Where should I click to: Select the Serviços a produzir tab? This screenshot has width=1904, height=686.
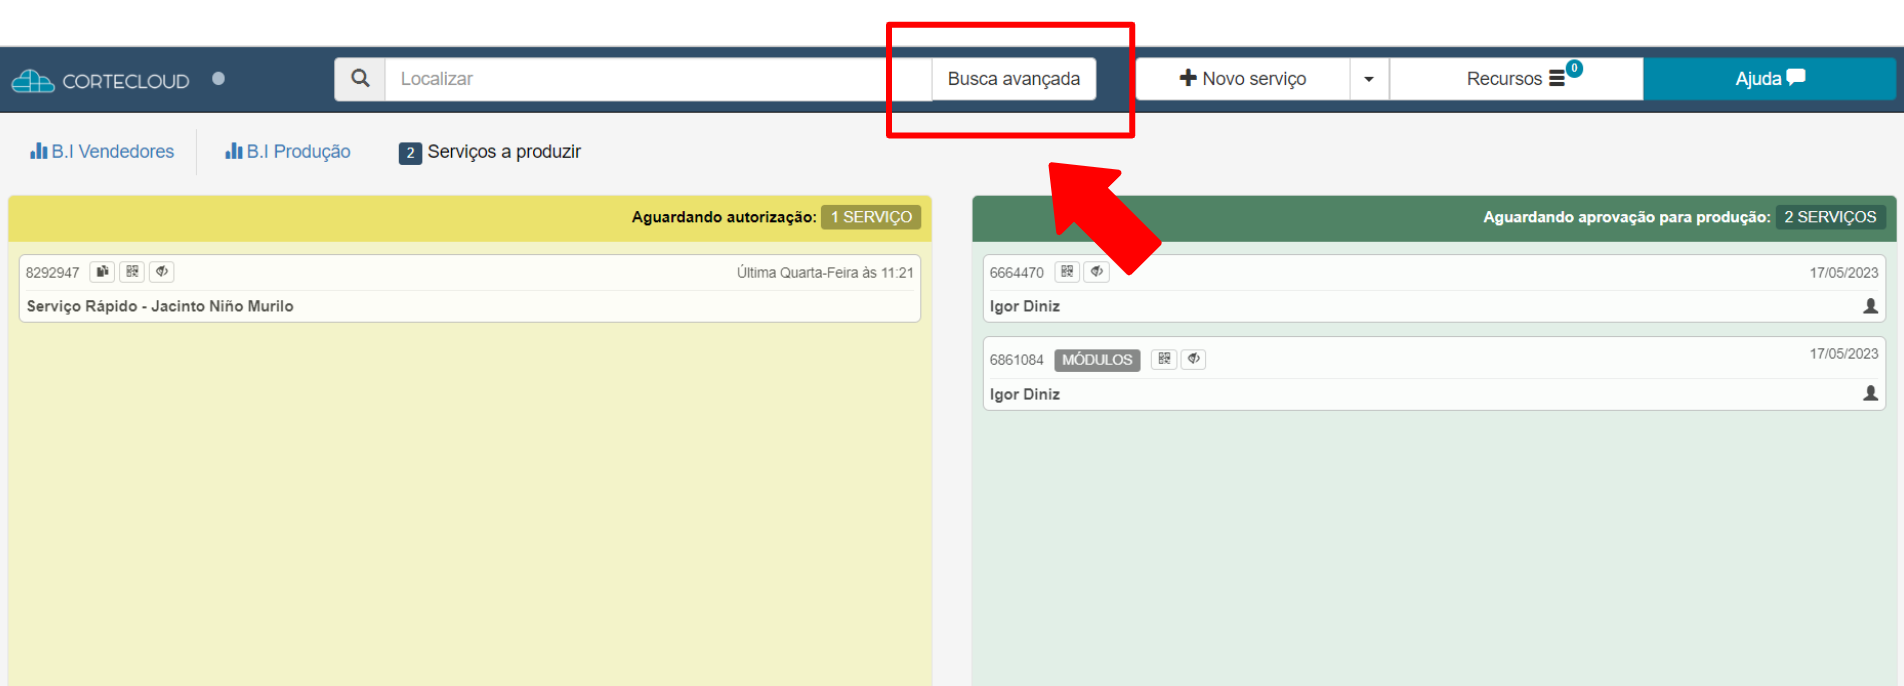click(x=490, y=152)
